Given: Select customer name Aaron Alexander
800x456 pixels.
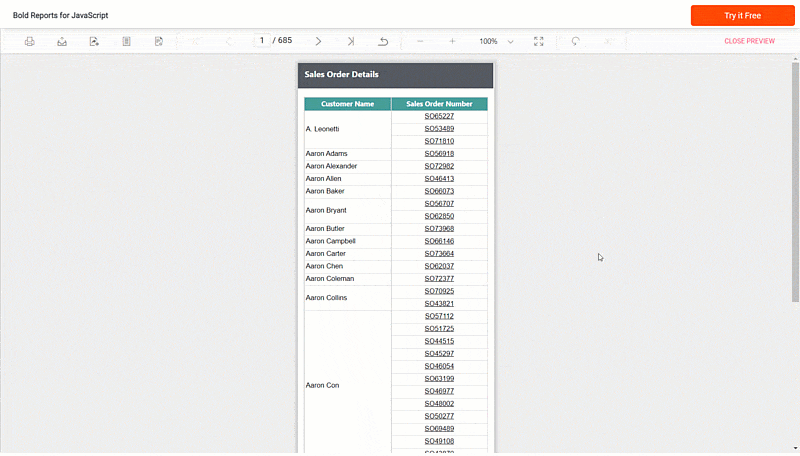Looking at the screenshot, I should tap(332, 166).
